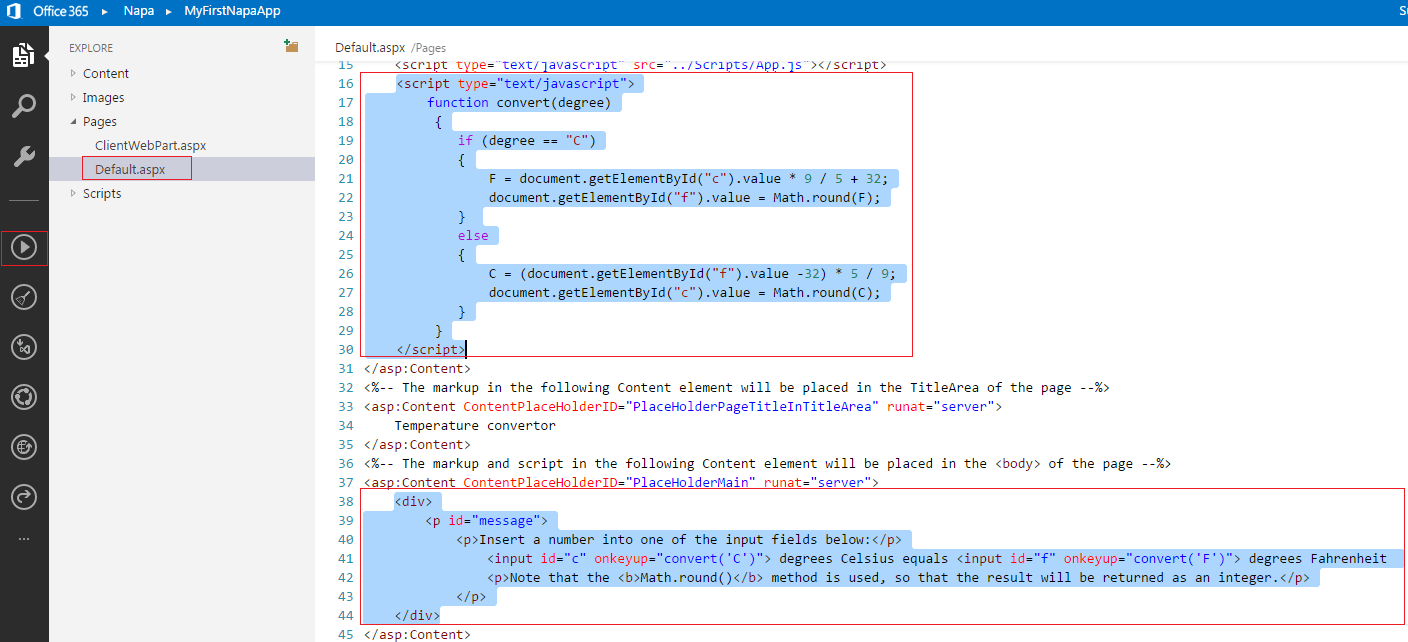
Task: Place cursor on line 17 function convert
Action: click(519, 102)
